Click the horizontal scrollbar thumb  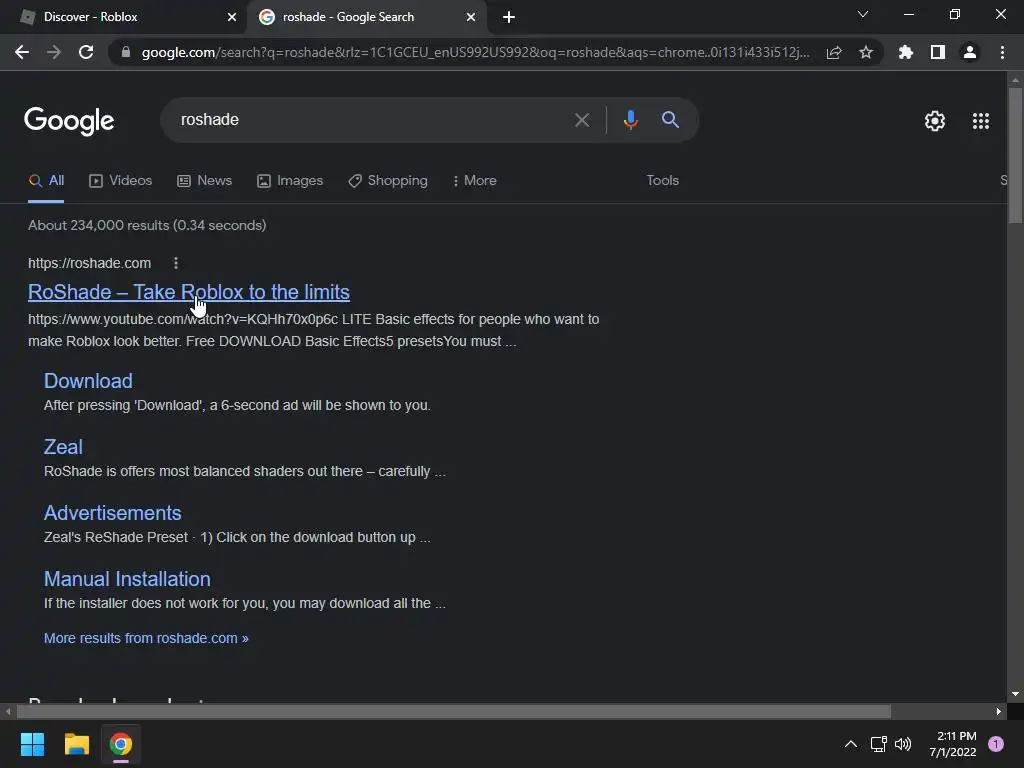[x=453, y=711]
